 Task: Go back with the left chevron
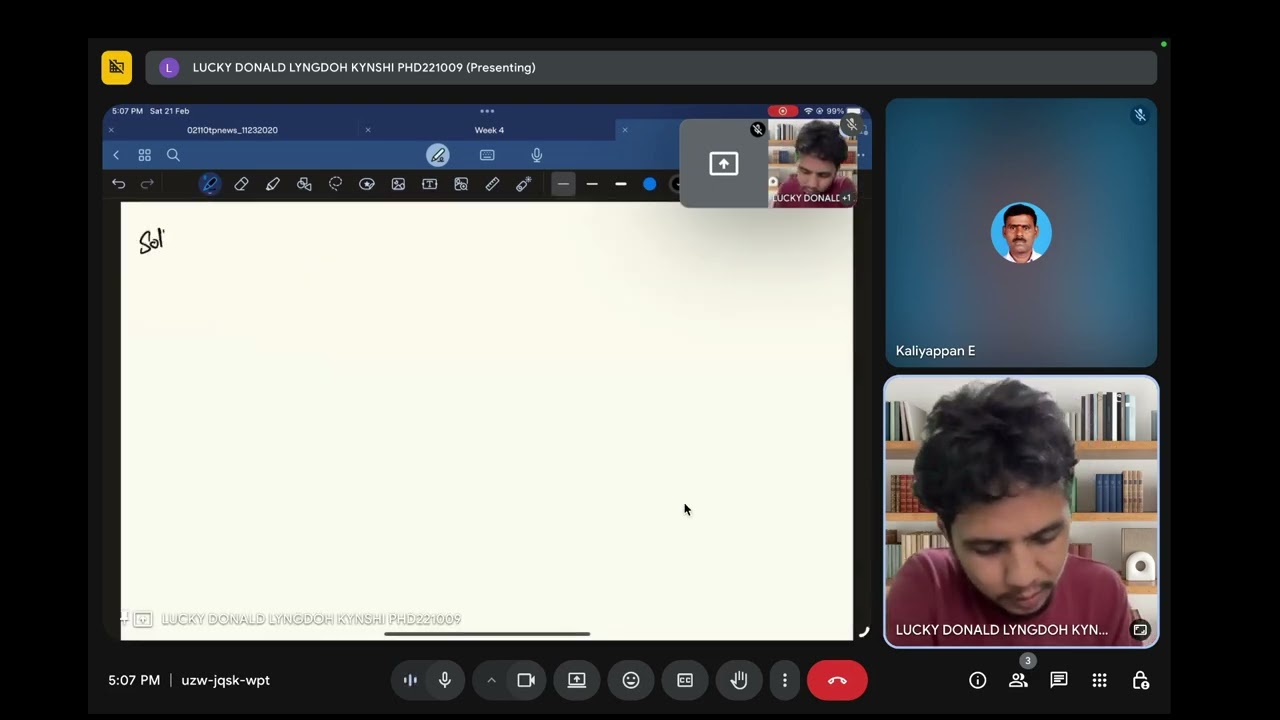coord(116,155)
